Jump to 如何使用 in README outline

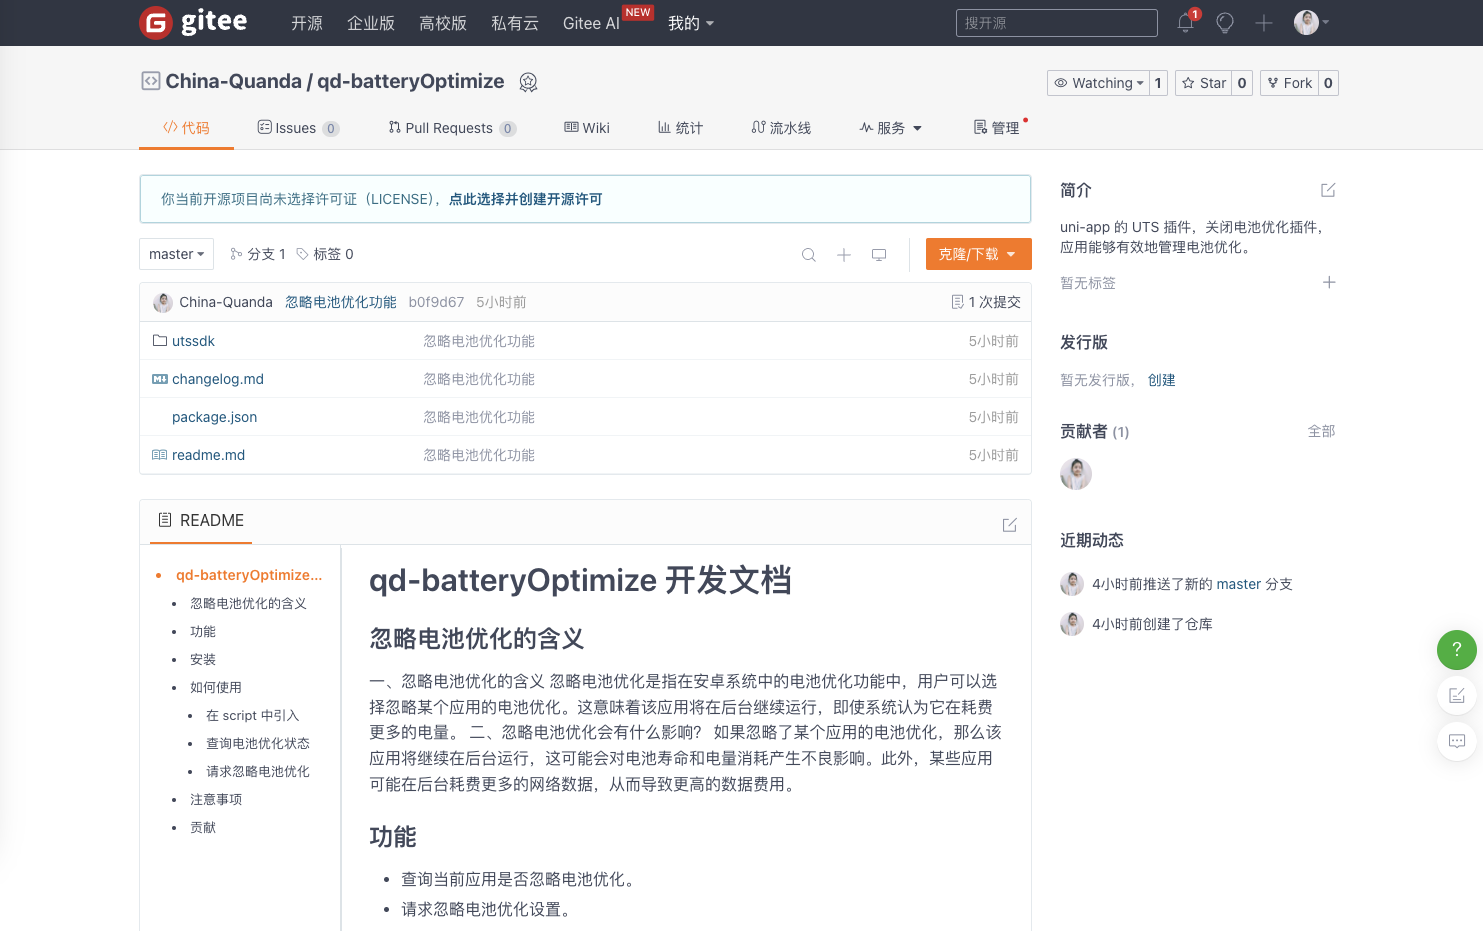pyautogui.click(x=216, y=687)
